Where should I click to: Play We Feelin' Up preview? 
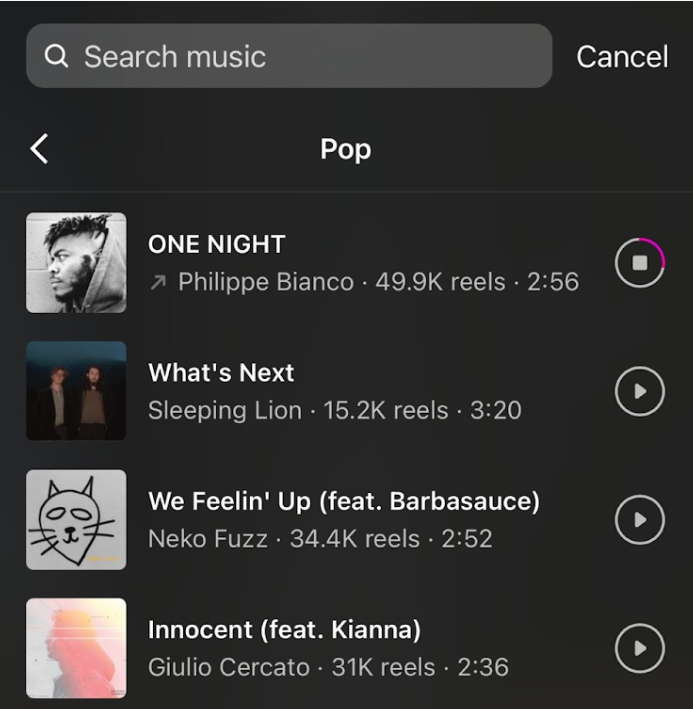pos(640,520)
